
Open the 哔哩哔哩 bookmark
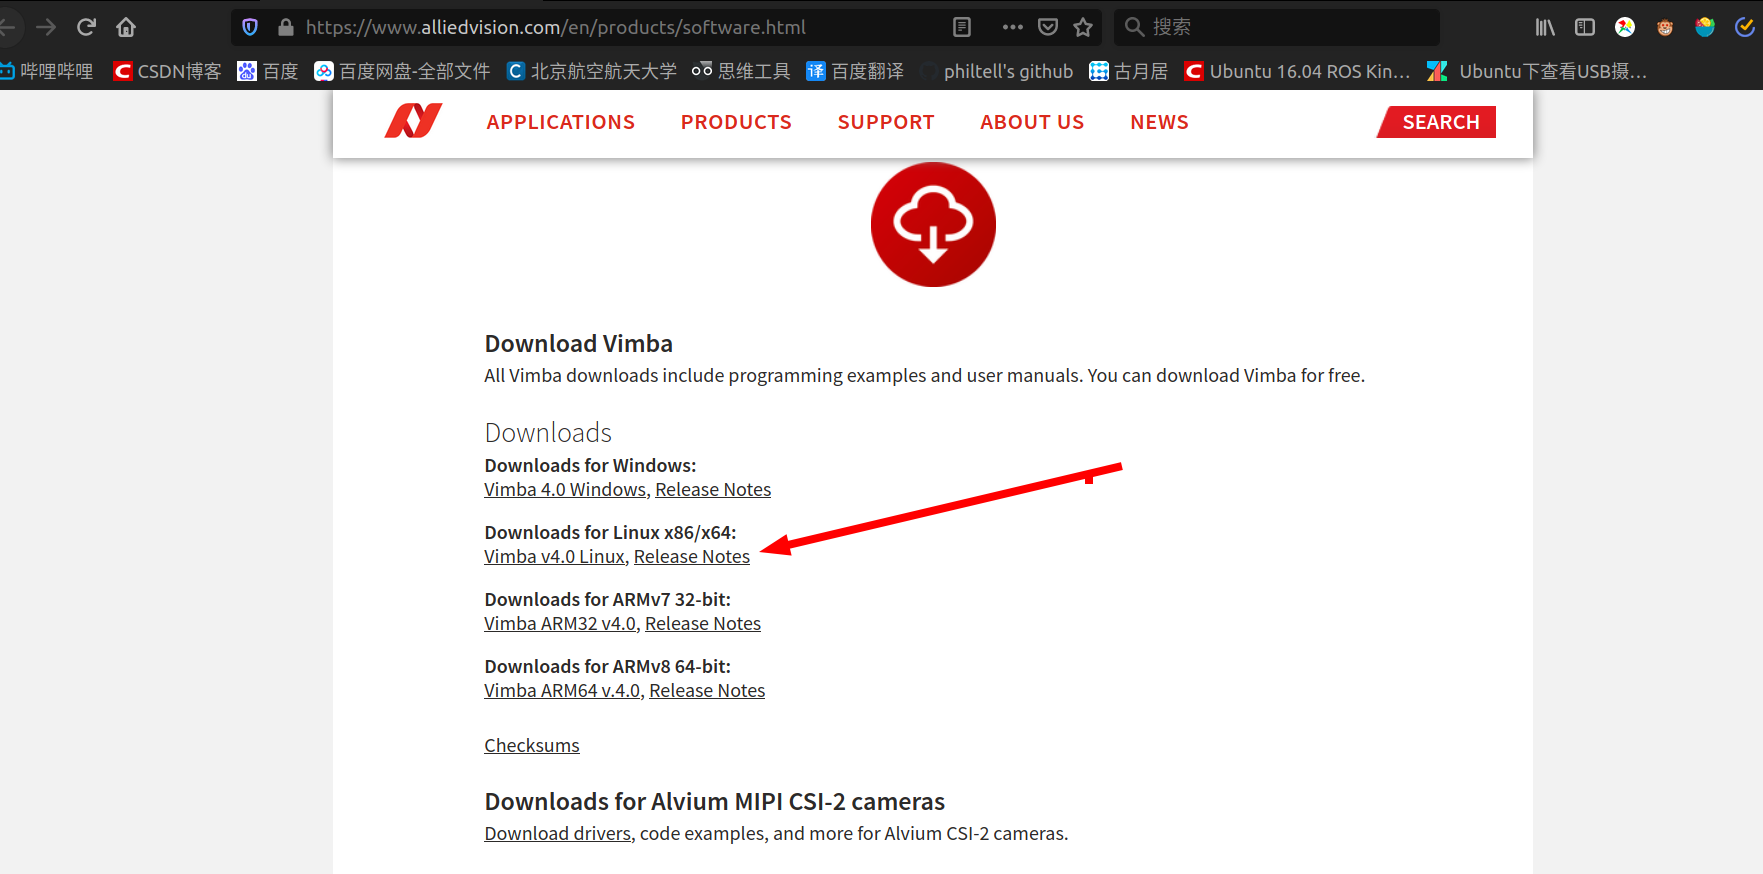point(47,71)
